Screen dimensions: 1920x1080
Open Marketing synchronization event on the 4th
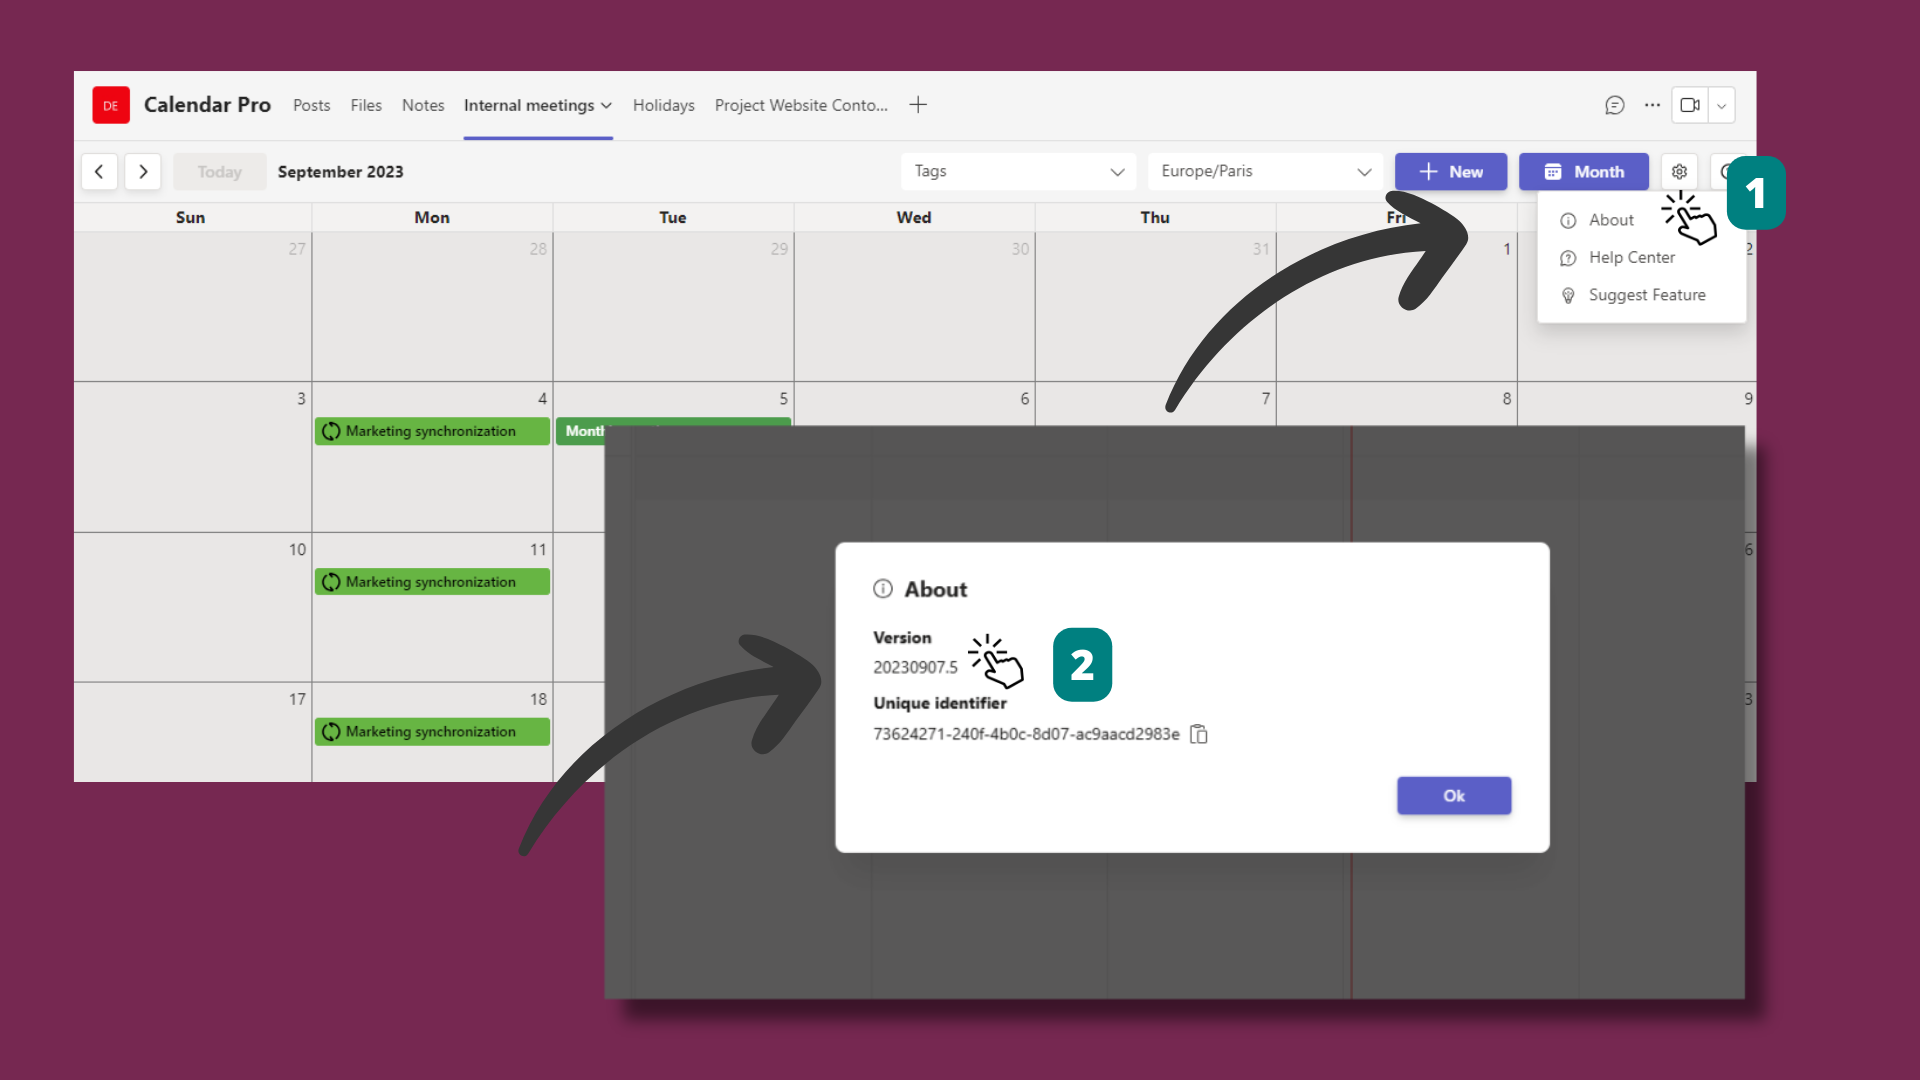point(432,431)
